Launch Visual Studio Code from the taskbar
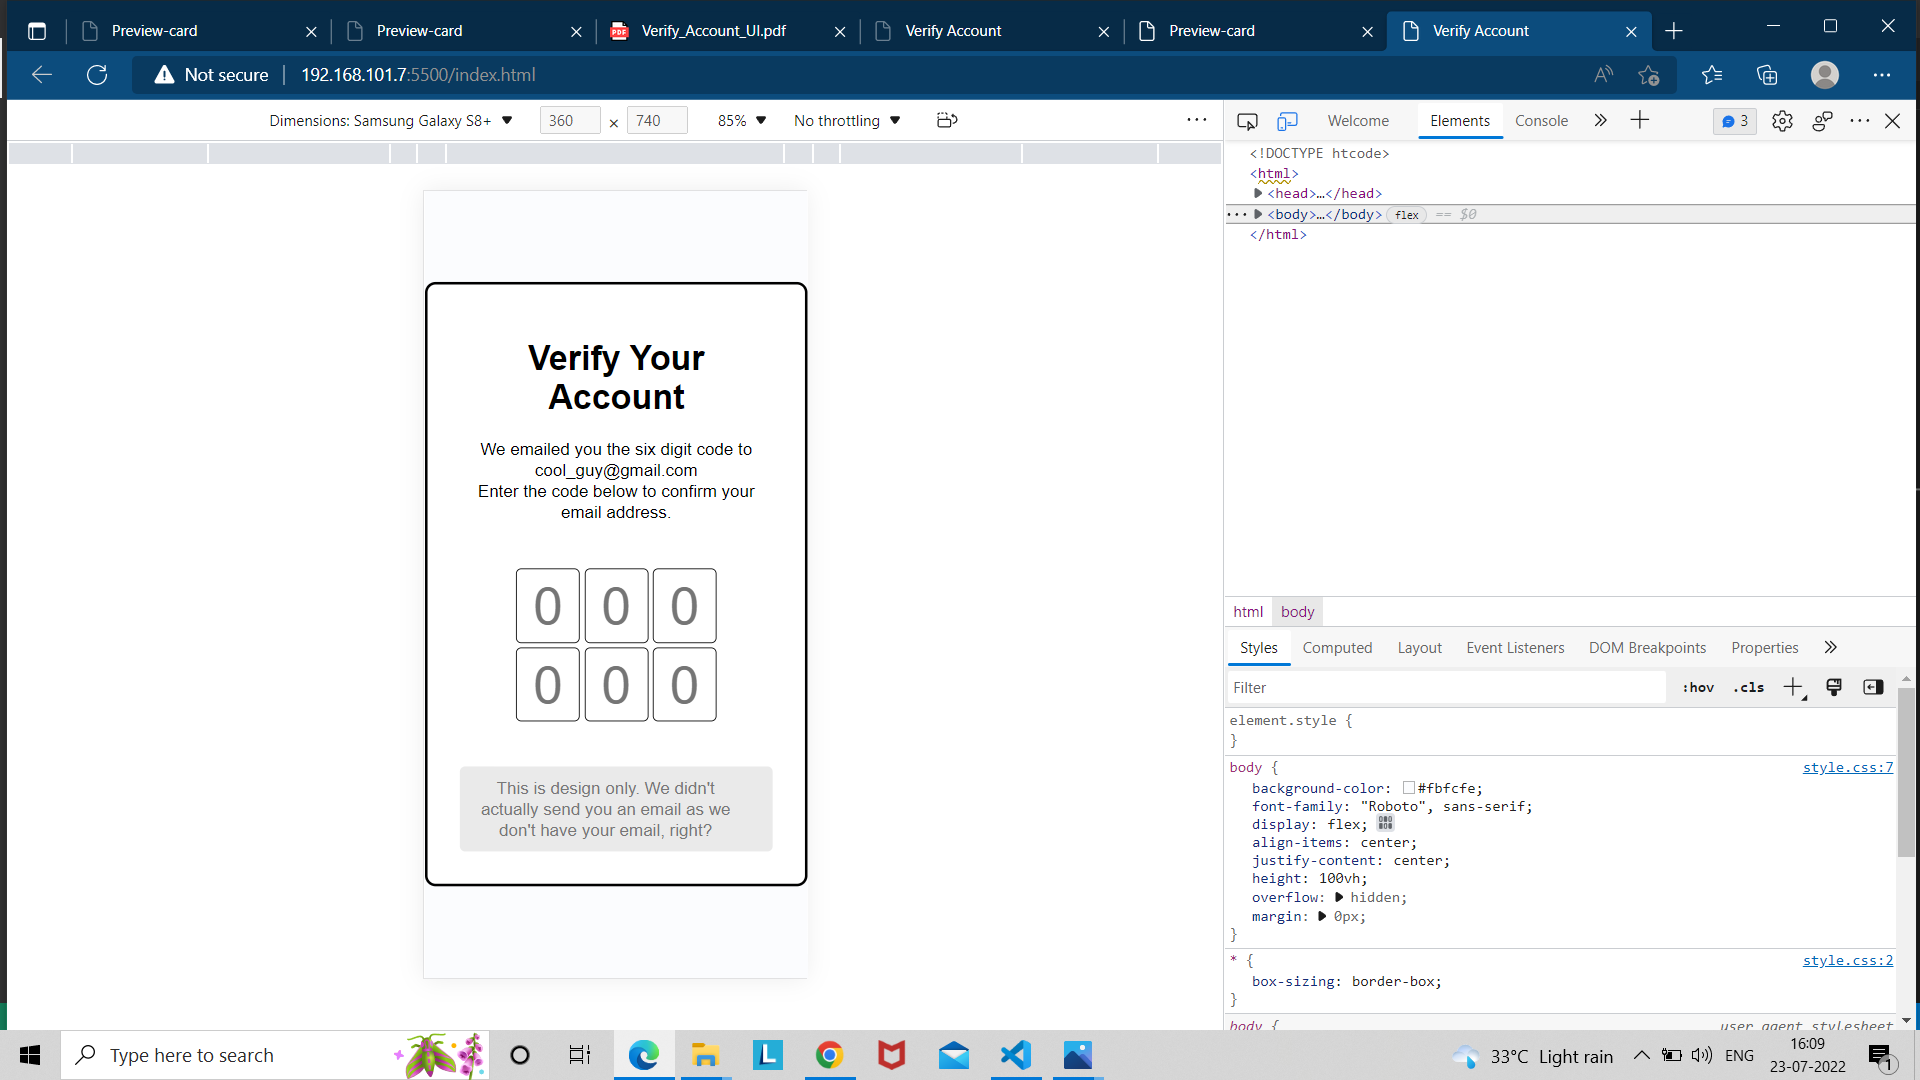 click(x=1014, y=1055)
